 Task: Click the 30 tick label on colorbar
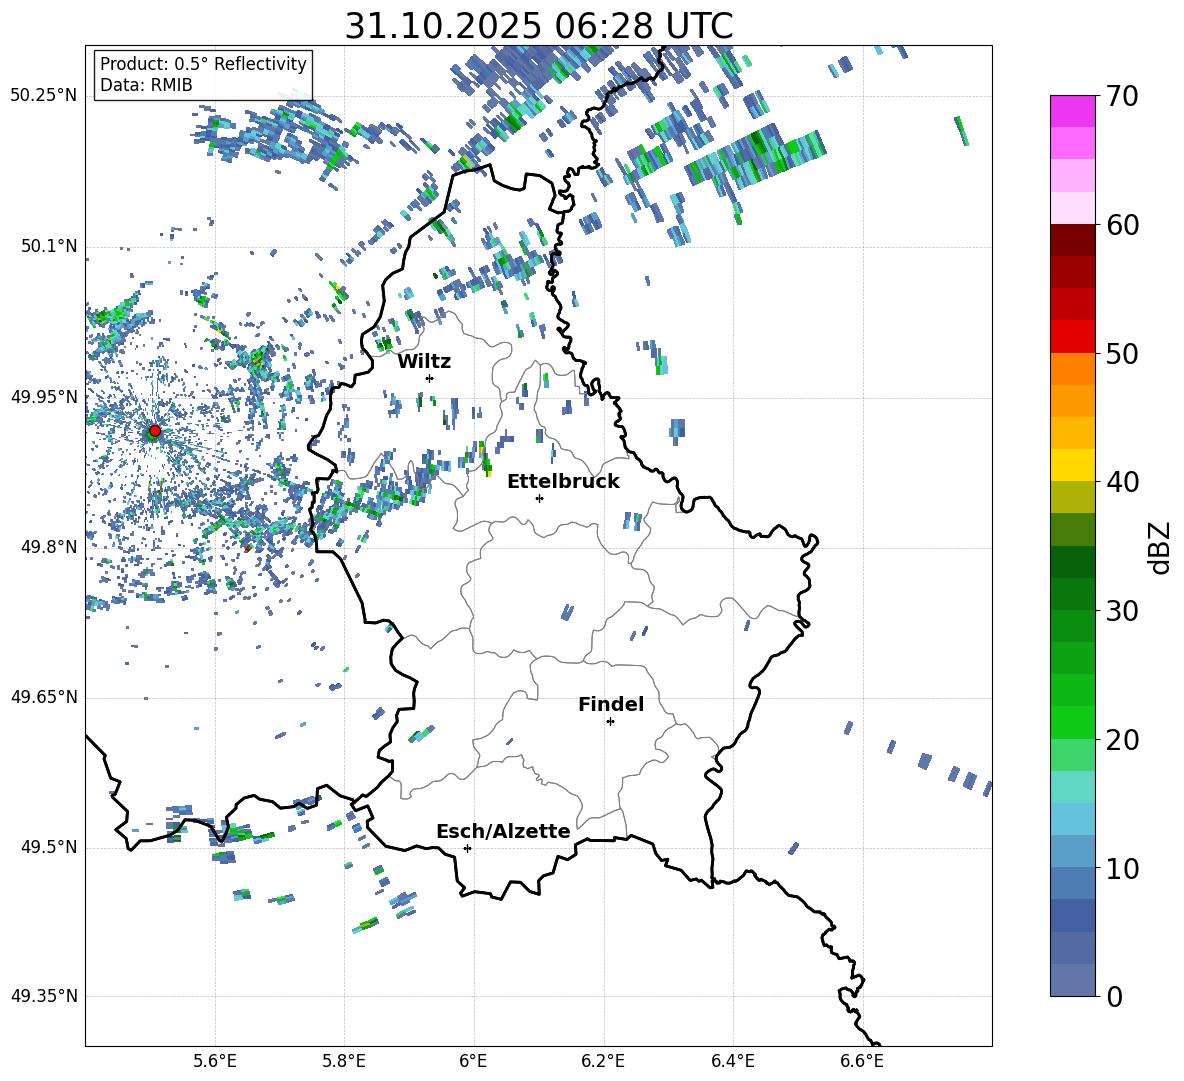point(1122,610)
